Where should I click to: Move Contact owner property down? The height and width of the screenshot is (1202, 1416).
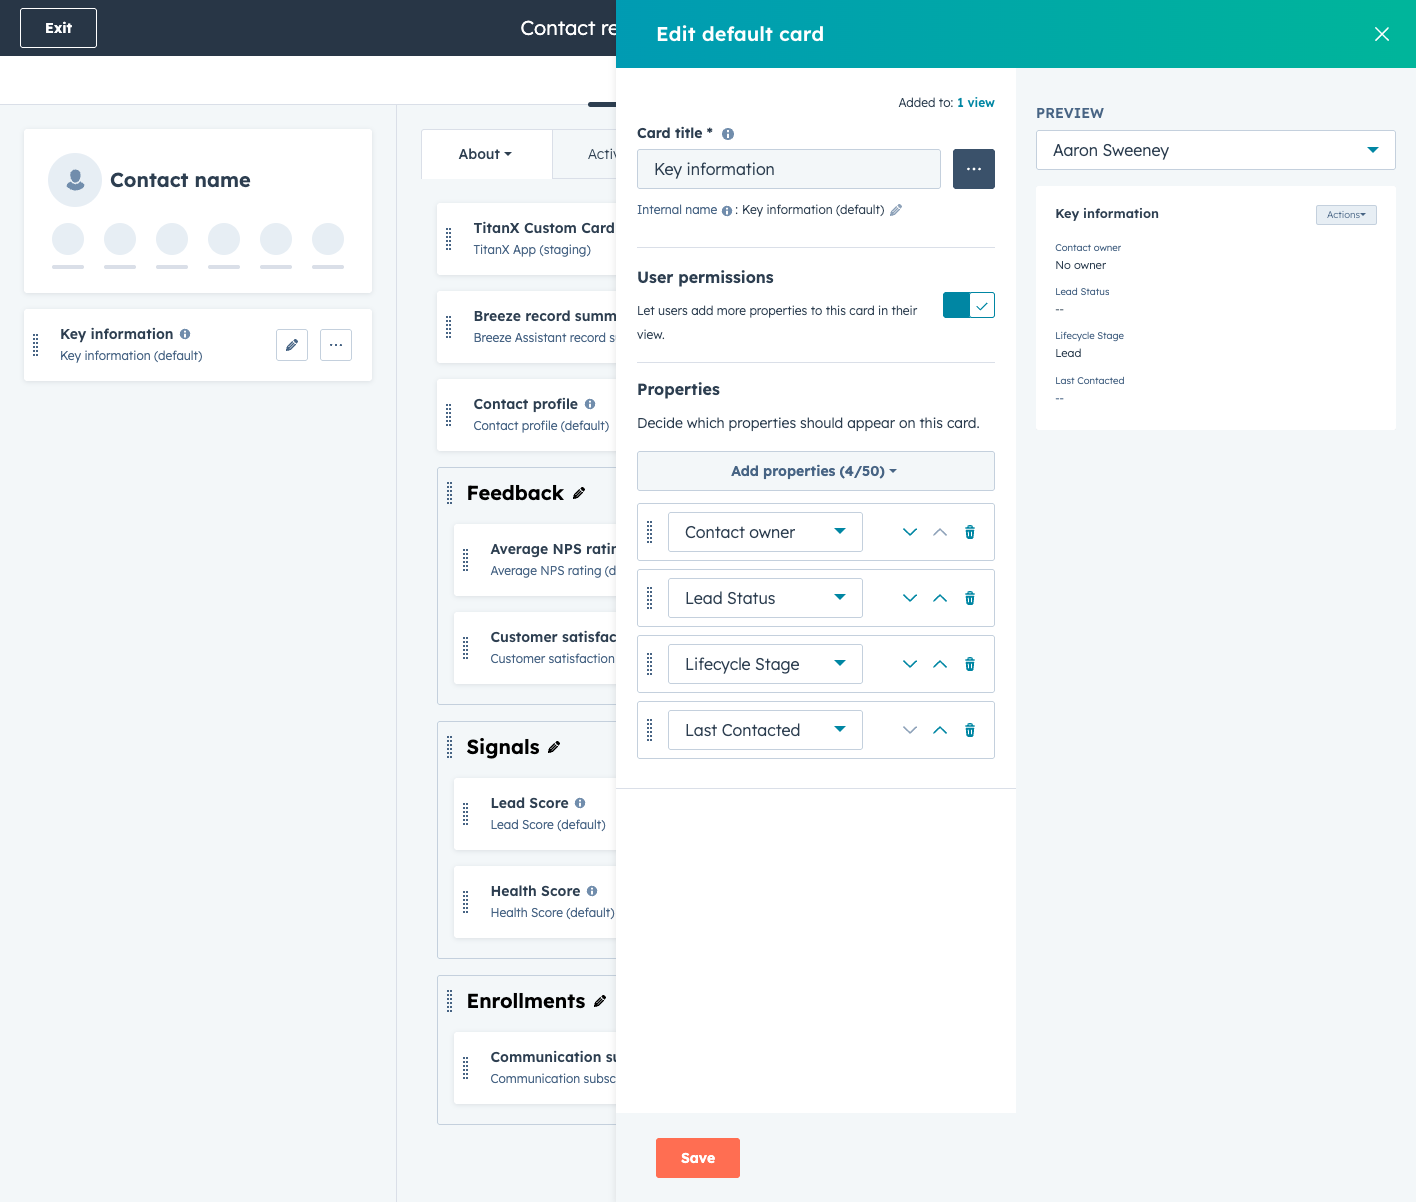click(x=910, y=532)
